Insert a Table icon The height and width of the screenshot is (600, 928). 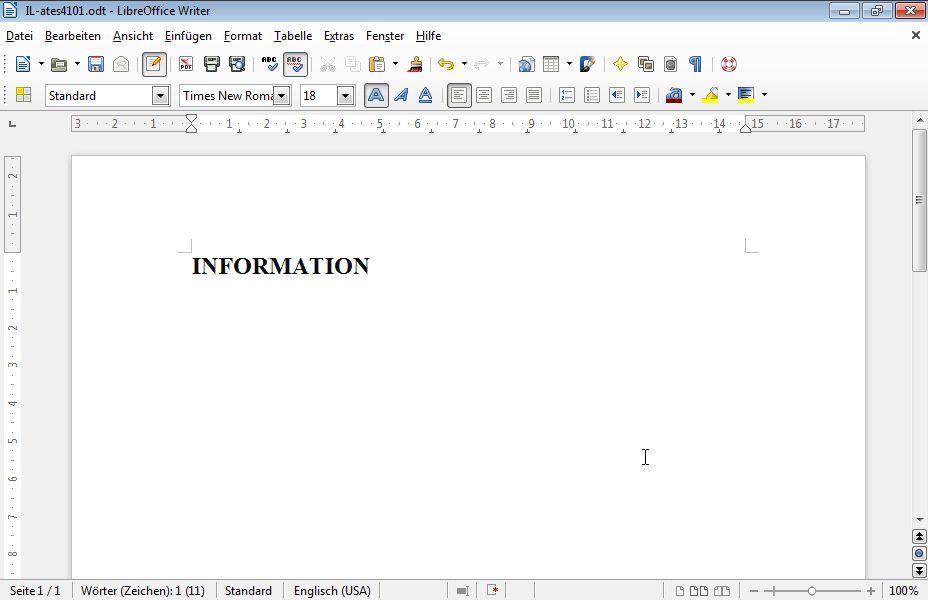pos(551,64)
